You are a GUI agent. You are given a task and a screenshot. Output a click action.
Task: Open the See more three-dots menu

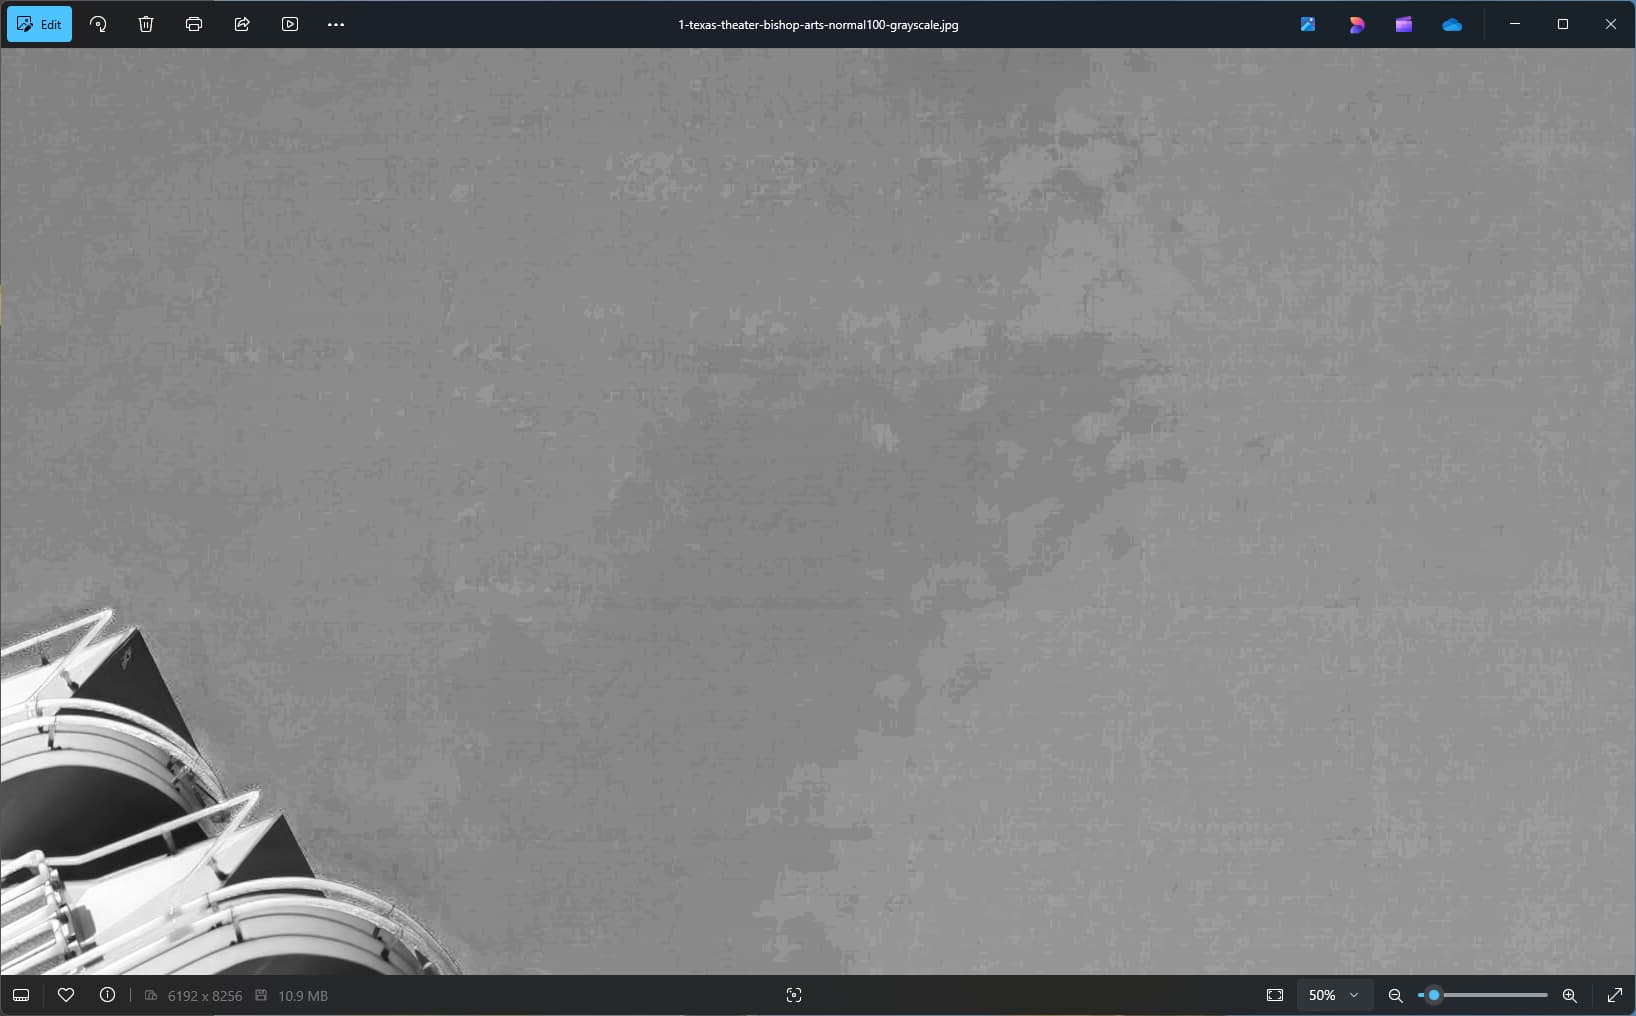coord(336,24)
